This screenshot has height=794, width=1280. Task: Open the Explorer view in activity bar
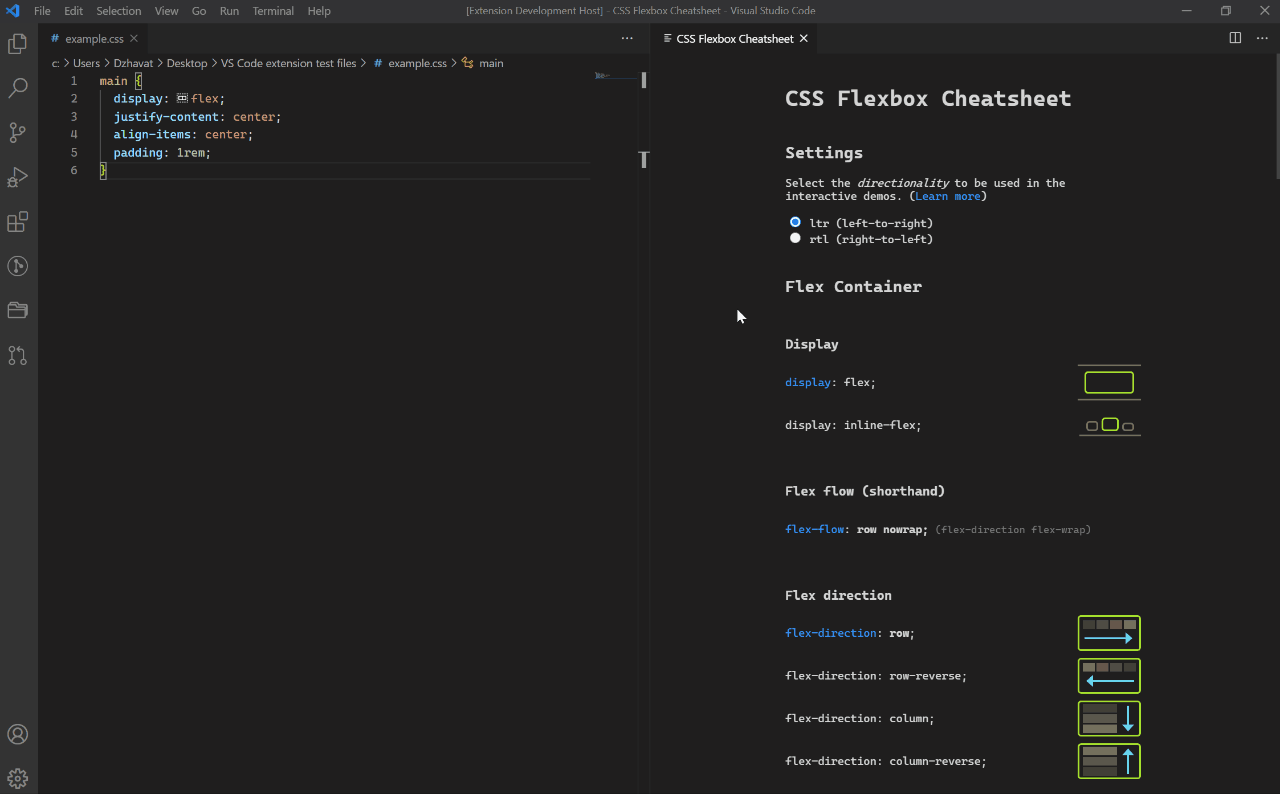pyautogui.click(x=17, y=44)
